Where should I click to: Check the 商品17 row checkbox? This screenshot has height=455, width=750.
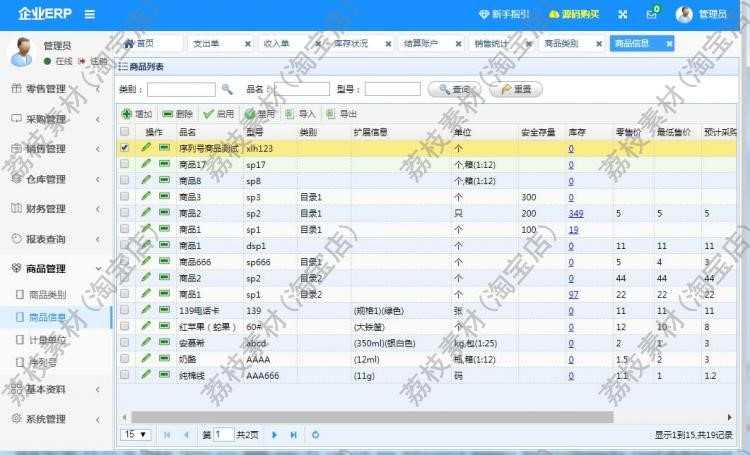(125, 164)
